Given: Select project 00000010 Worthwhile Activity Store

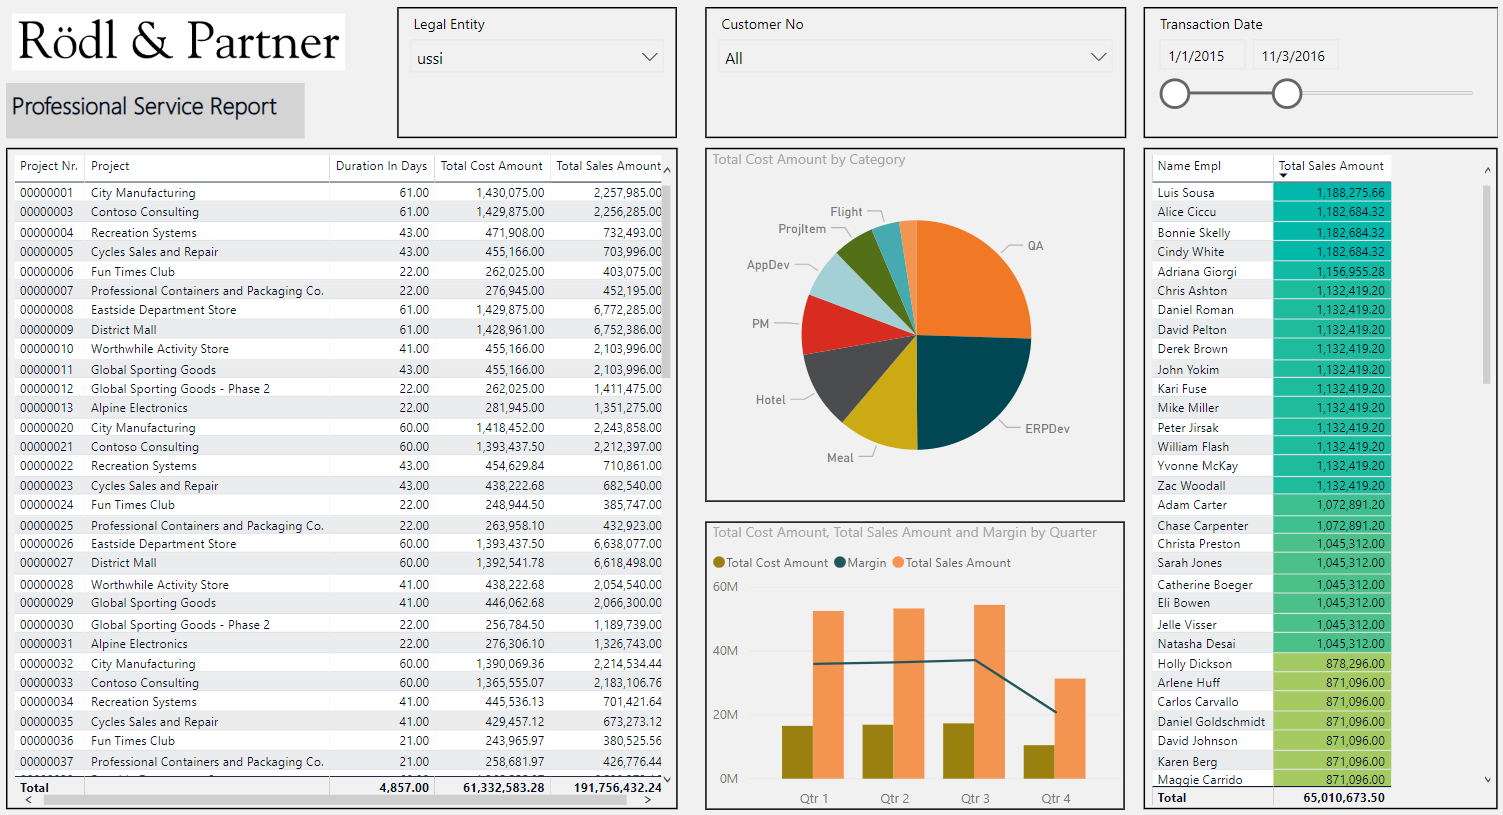Looking at the screenshot, I should point(340,349).
